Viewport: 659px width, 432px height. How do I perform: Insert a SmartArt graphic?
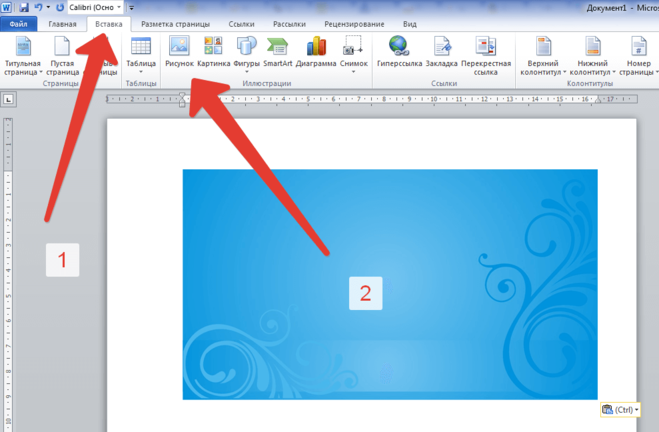tap(277, 52)
